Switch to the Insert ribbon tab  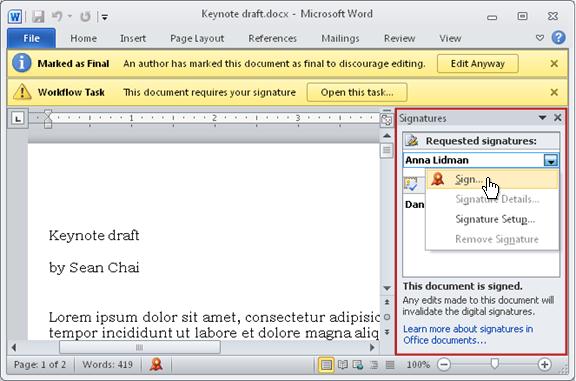[133, 38]
